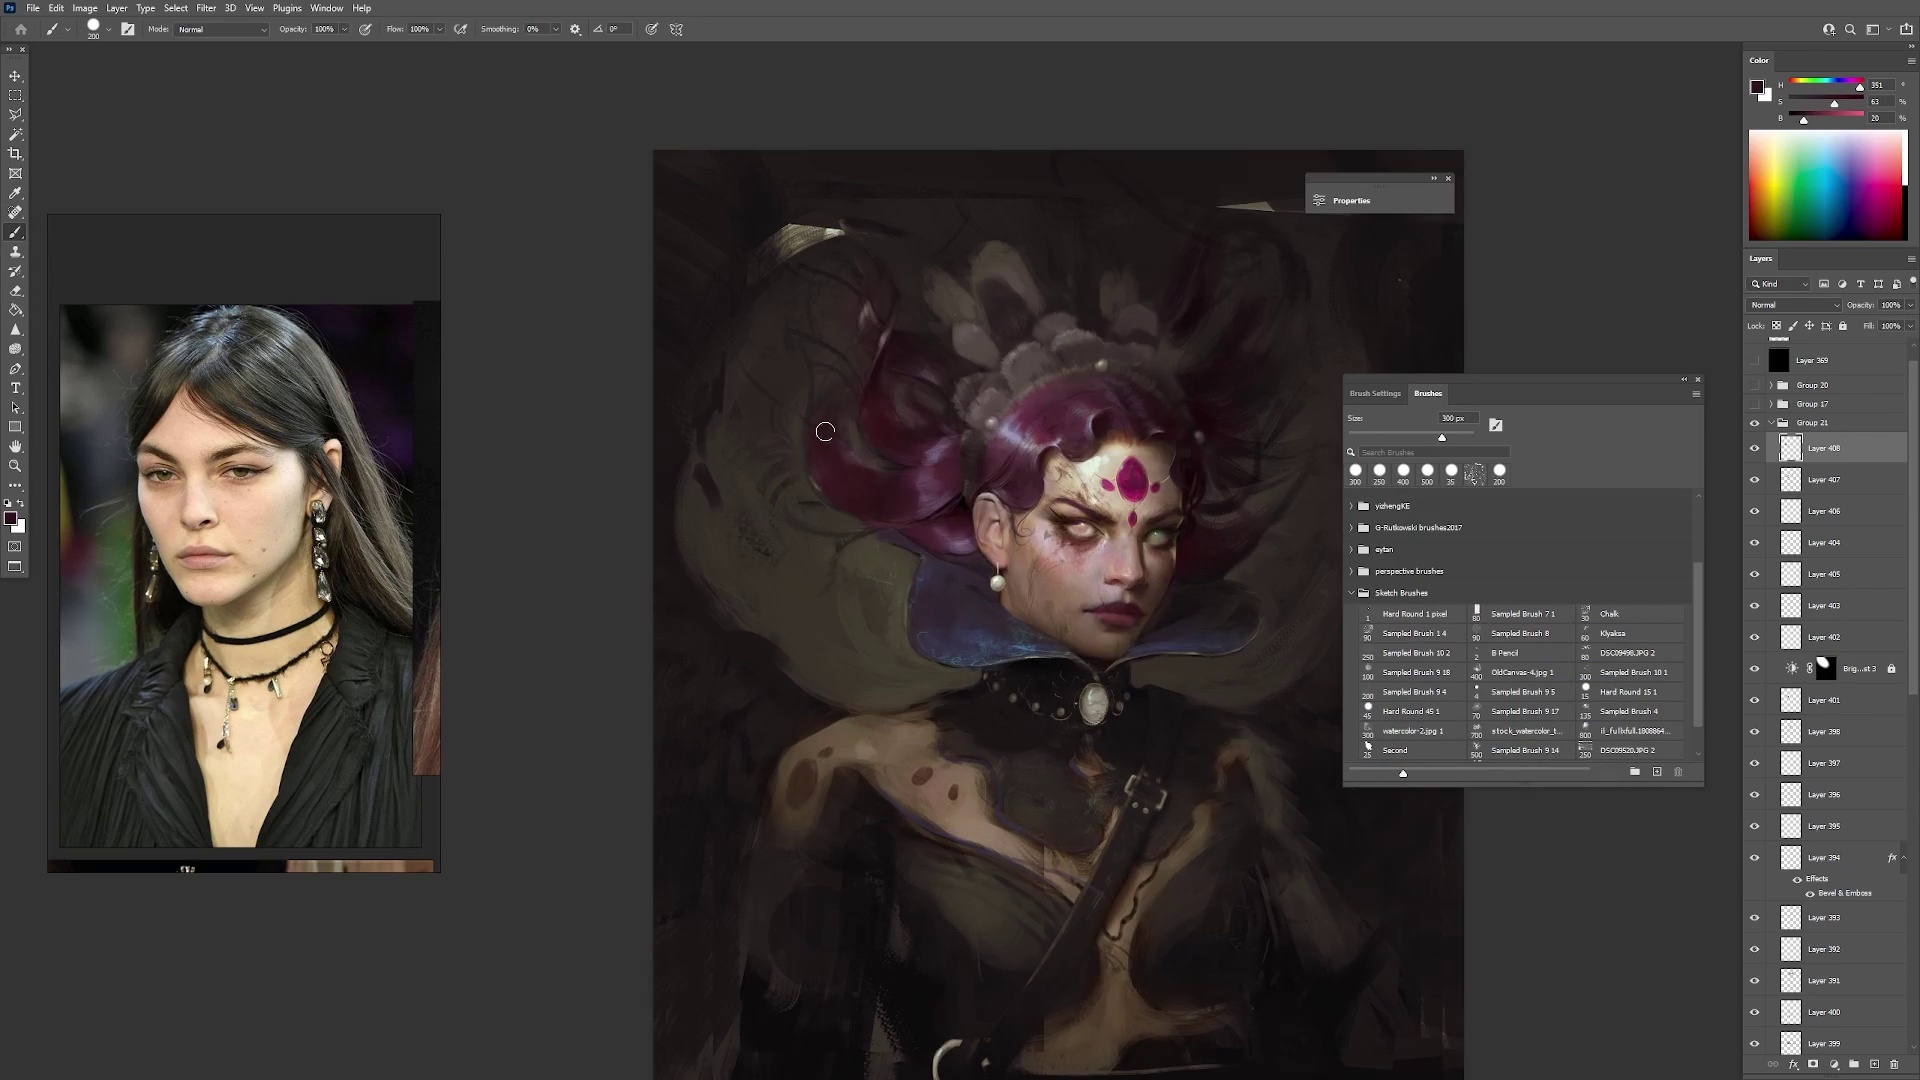Open smoothing options gear icon
The width and height of the screenshot is (1920, 1080).
pos(575,29)
